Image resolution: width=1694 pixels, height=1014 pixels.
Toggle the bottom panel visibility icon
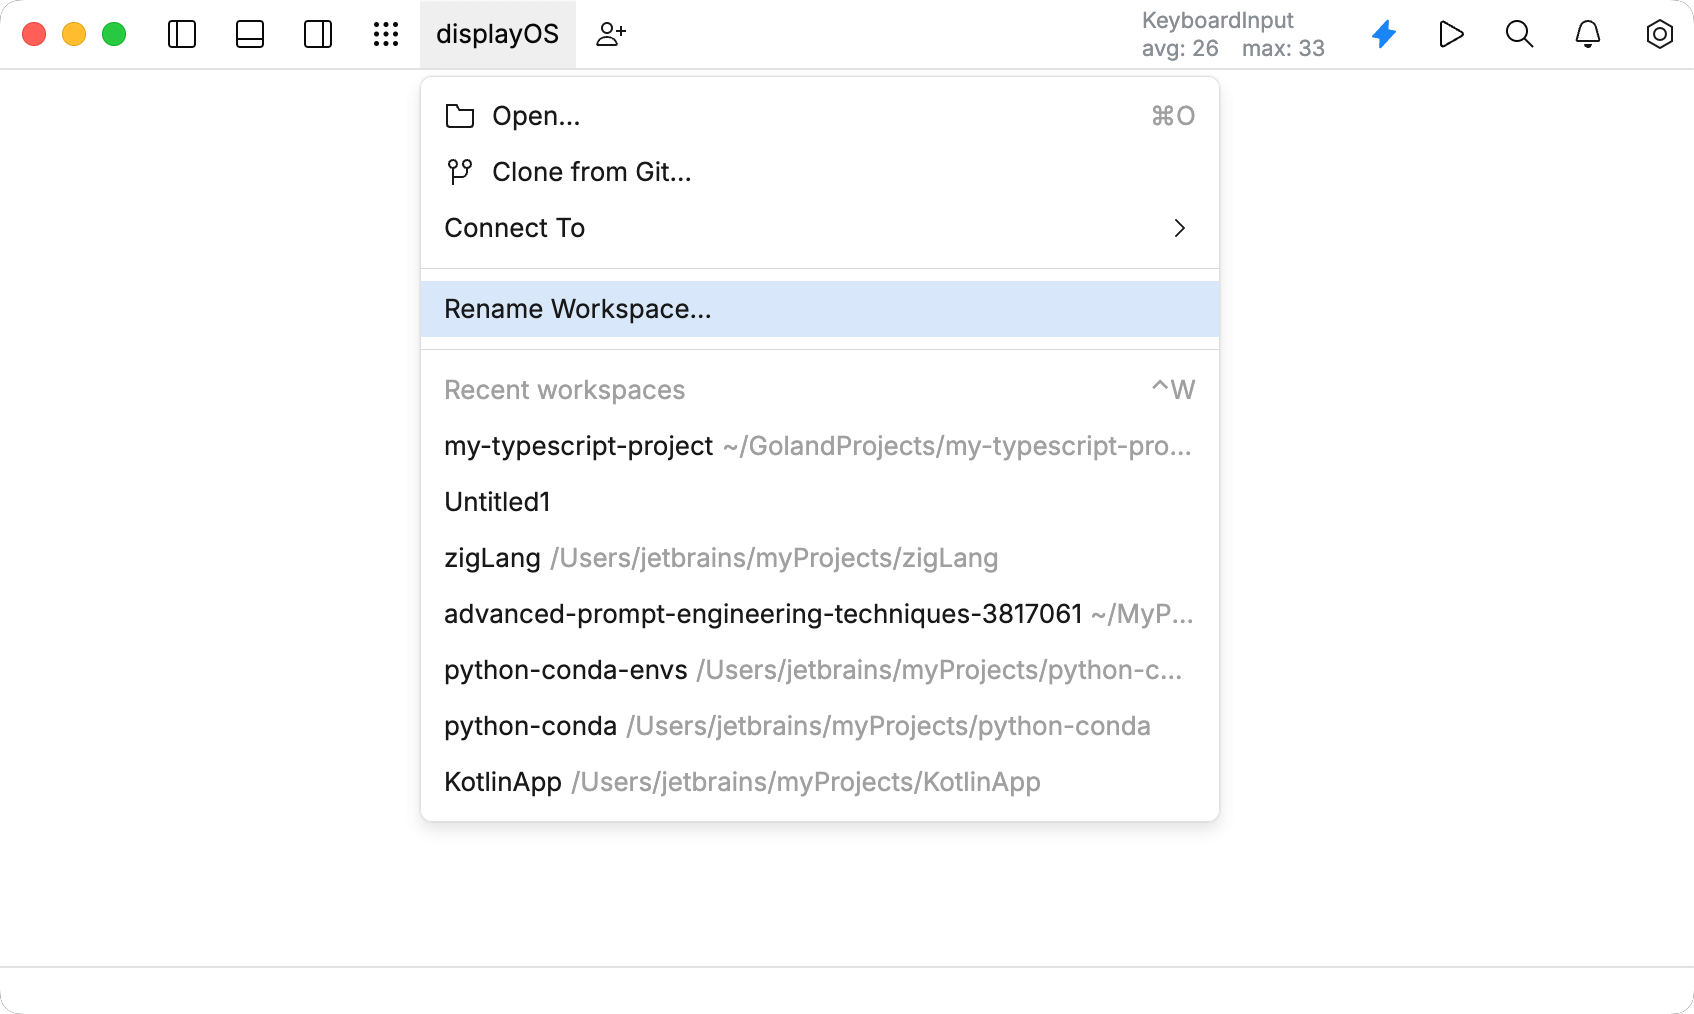click(250, 33)
